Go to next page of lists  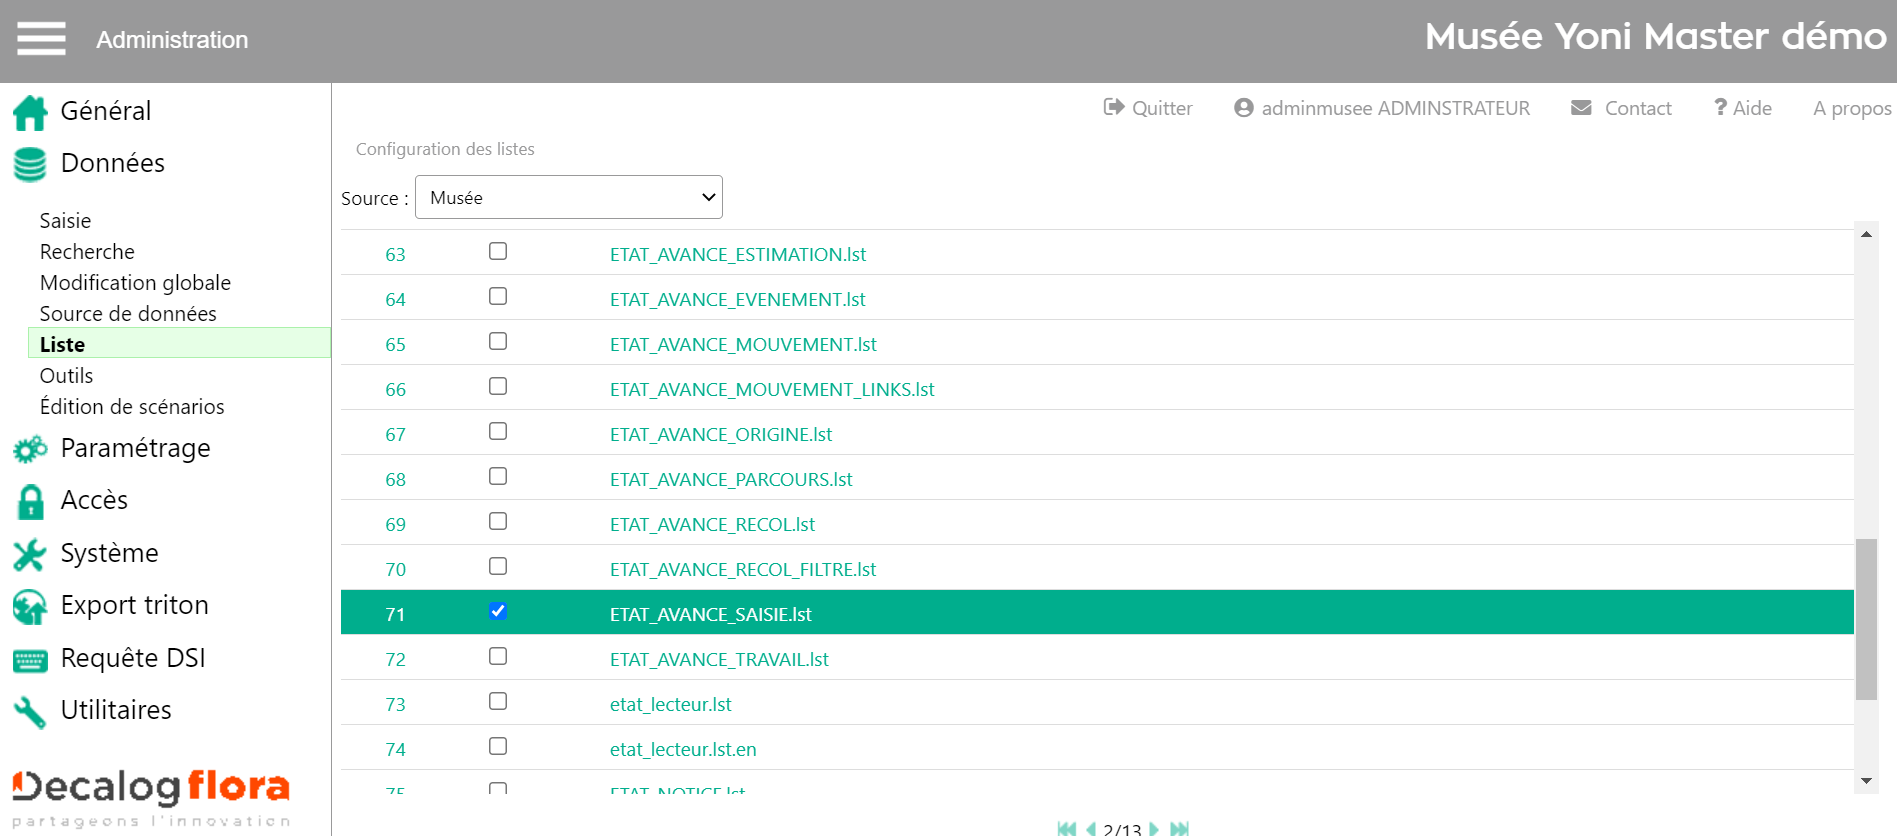click(x=1154, y=828)
